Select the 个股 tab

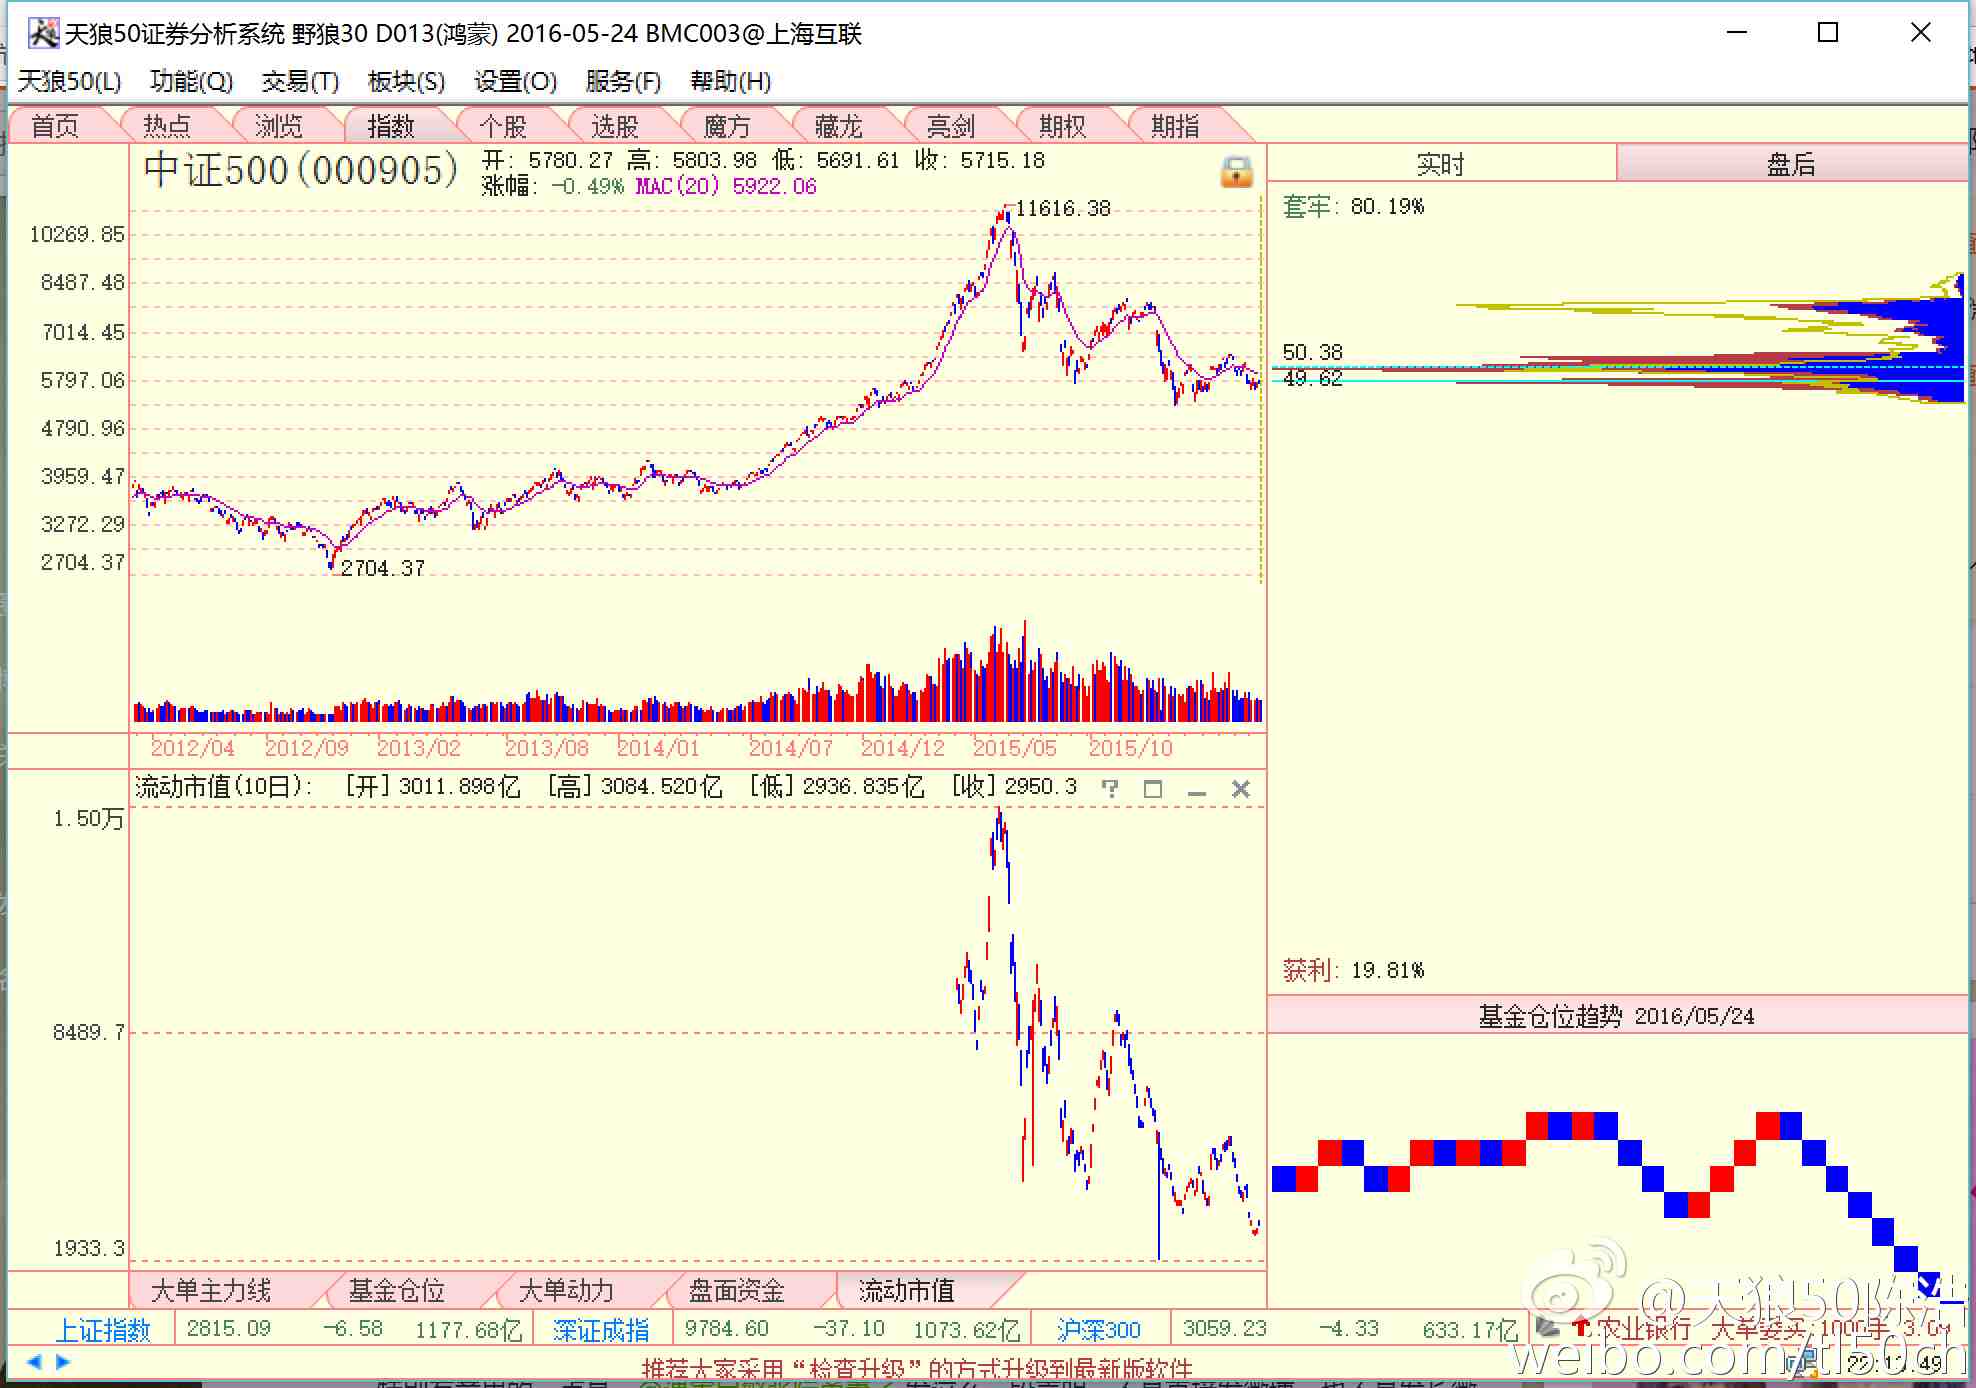point(502,126)
